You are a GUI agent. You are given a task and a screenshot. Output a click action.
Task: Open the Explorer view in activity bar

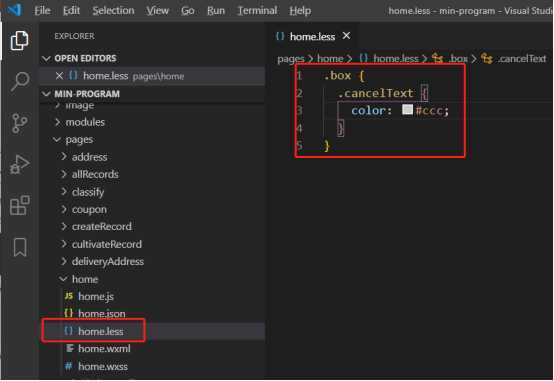19,41
